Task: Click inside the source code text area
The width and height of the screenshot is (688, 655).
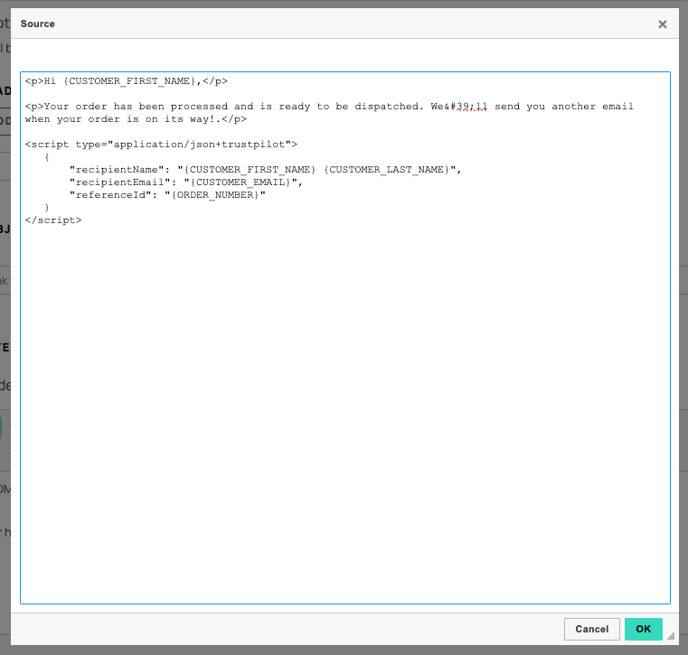Action: coord(345,338)
